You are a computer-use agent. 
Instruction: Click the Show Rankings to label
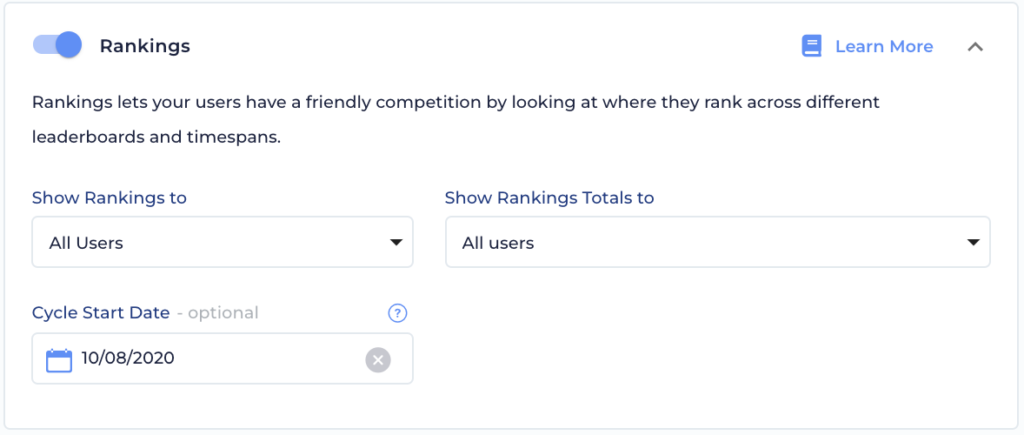(110, 197)
